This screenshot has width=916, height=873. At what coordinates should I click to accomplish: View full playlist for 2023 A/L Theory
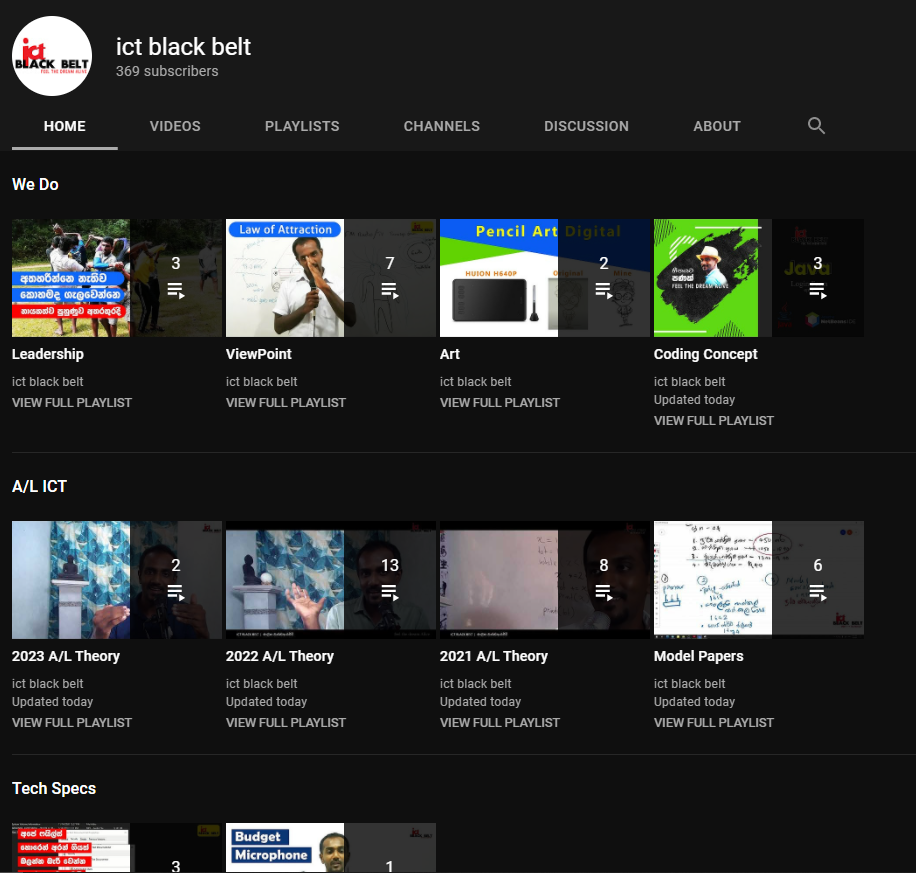(x=72, y=723)
